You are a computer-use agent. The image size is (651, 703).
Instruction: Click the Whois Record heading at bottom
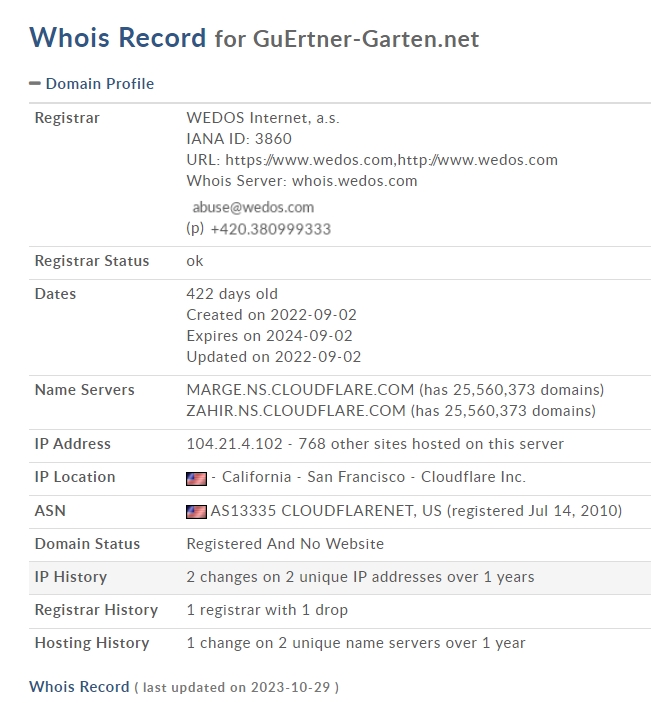(x=79, y=687)
